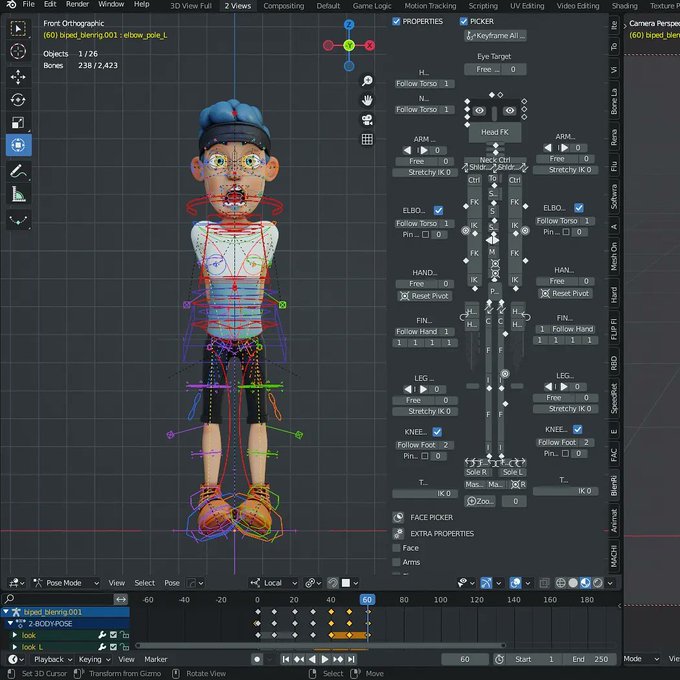Click the Keyframe All button
The height and width of the screenshot is (680, 680).
click(x=496, y=36)
